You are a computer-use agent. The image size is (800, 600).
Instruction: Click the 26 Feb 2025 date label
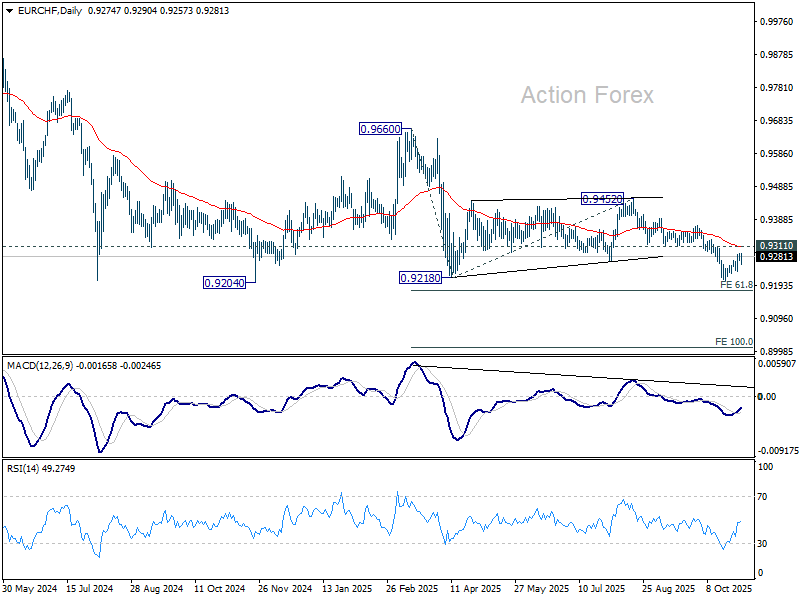[x=412, y=588]
